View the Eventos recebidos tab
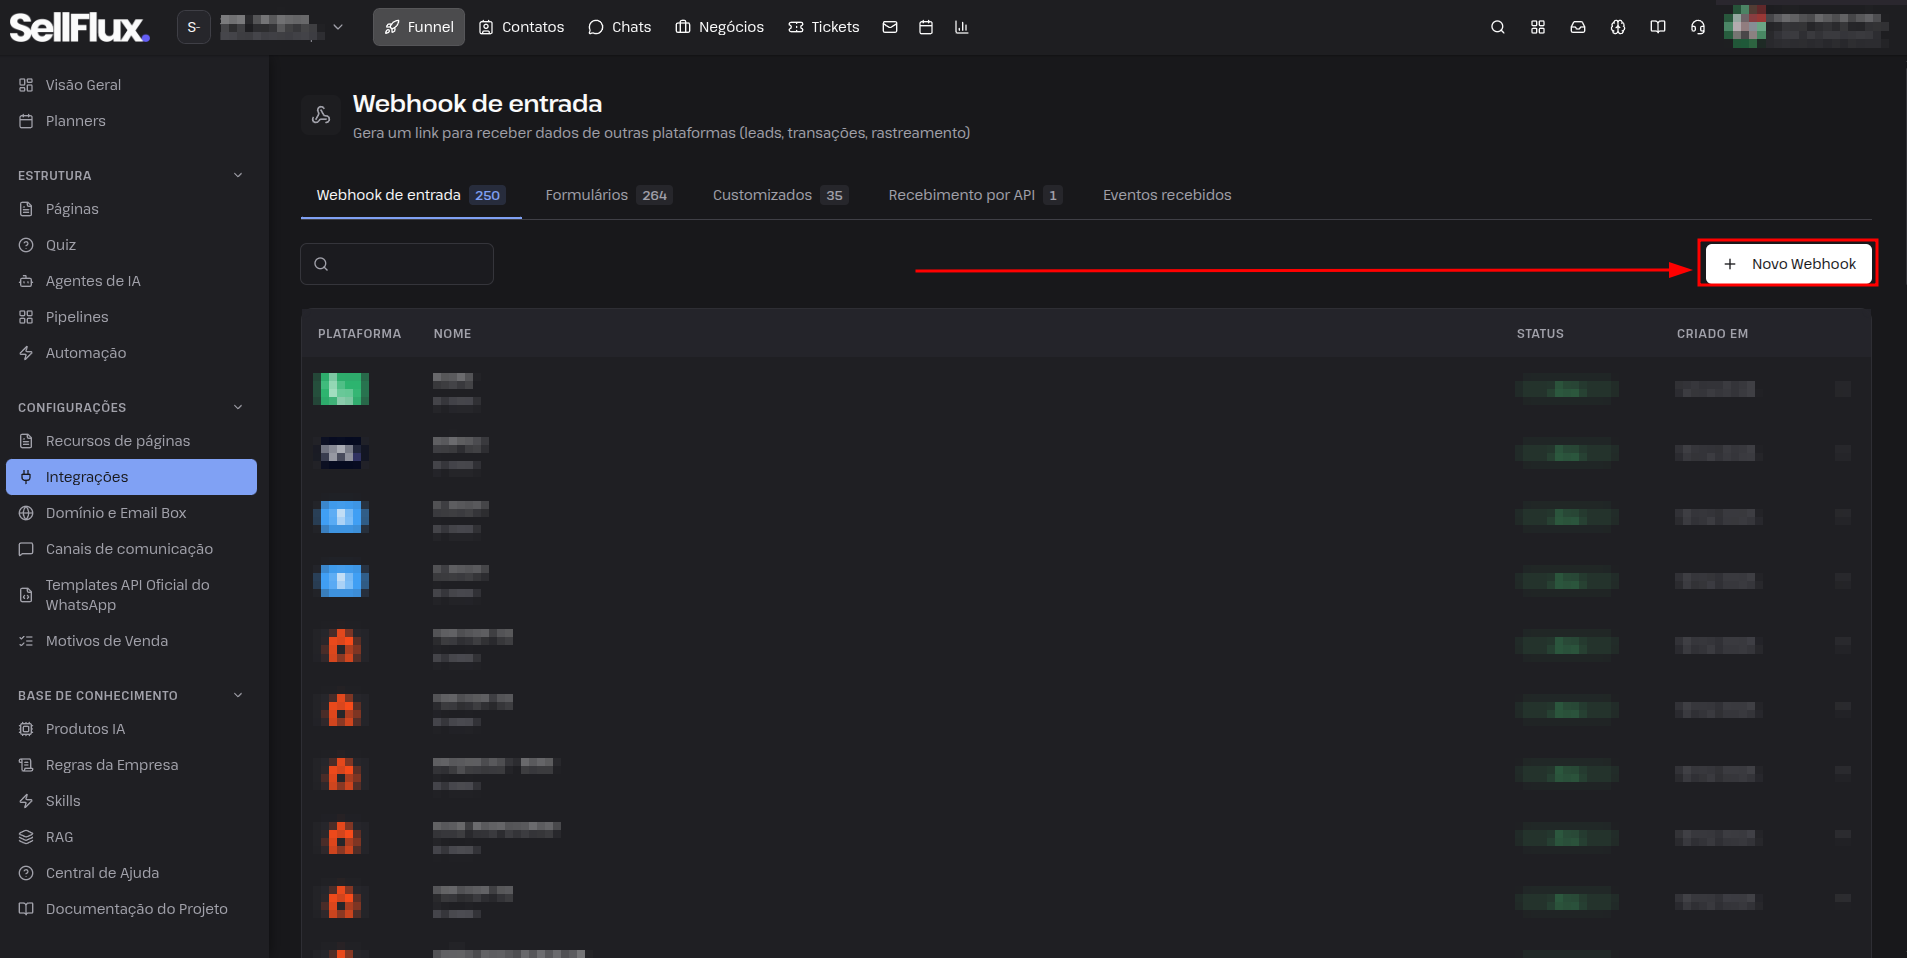The image size is (1907, 958). point(1167,195)
